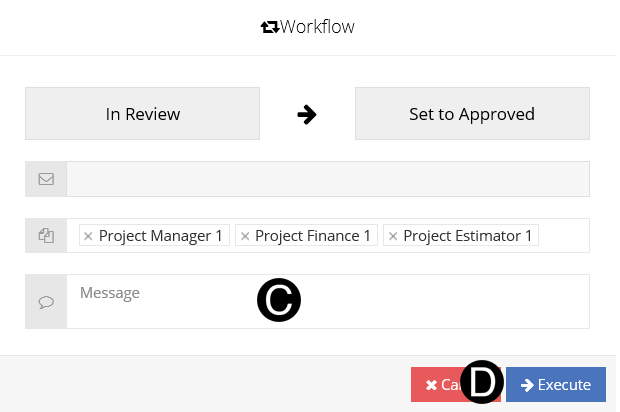The width and height of the screenshot is (620, 412).
Task: Focus the empty email input field
Action: [x=328, y=179]
